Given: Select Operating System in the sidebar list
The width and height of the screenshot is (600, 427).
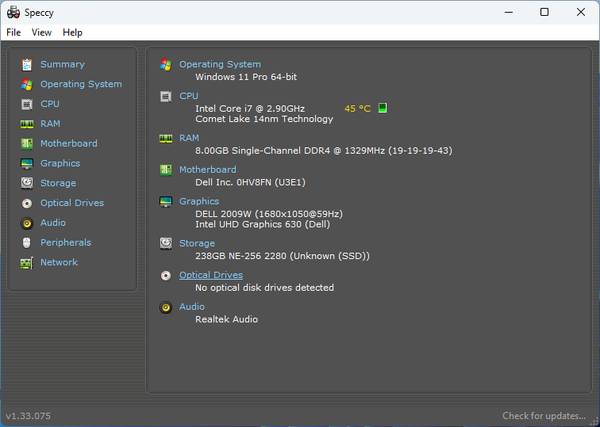Looking at the screenshot, I should pyautogui.click(x=81, y=84).
